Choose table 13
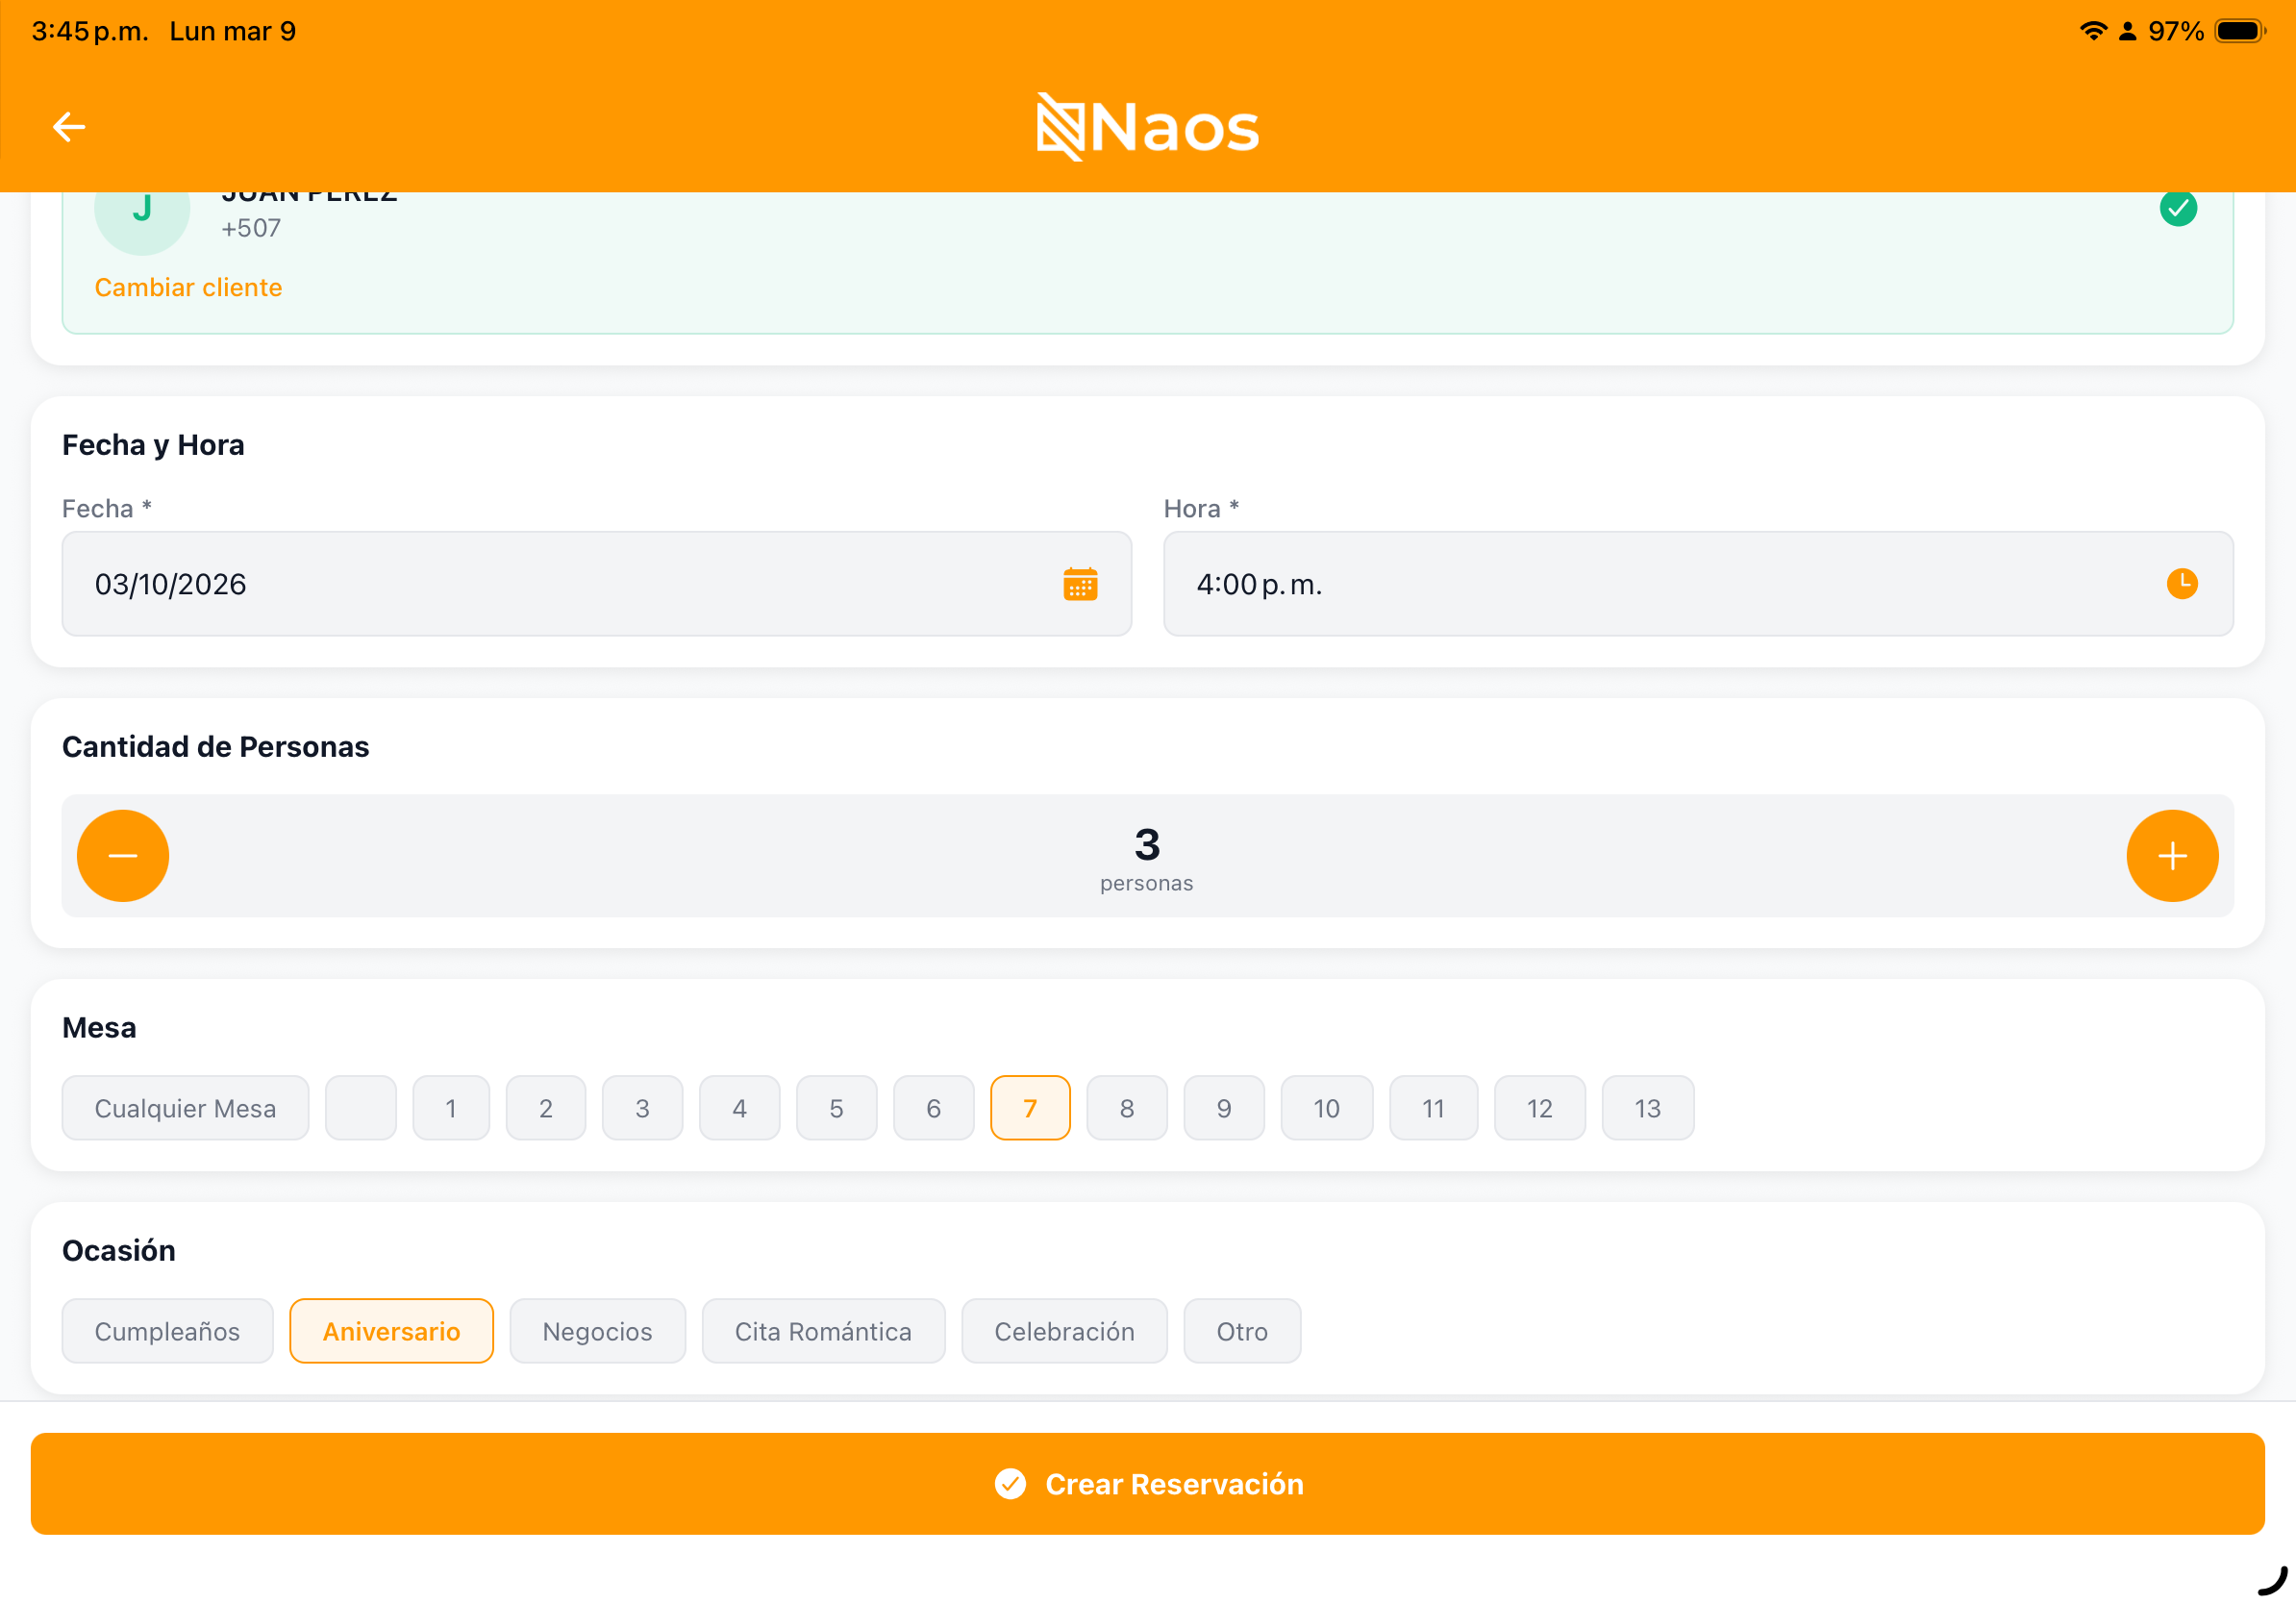 click(x=1647, y=1108)
